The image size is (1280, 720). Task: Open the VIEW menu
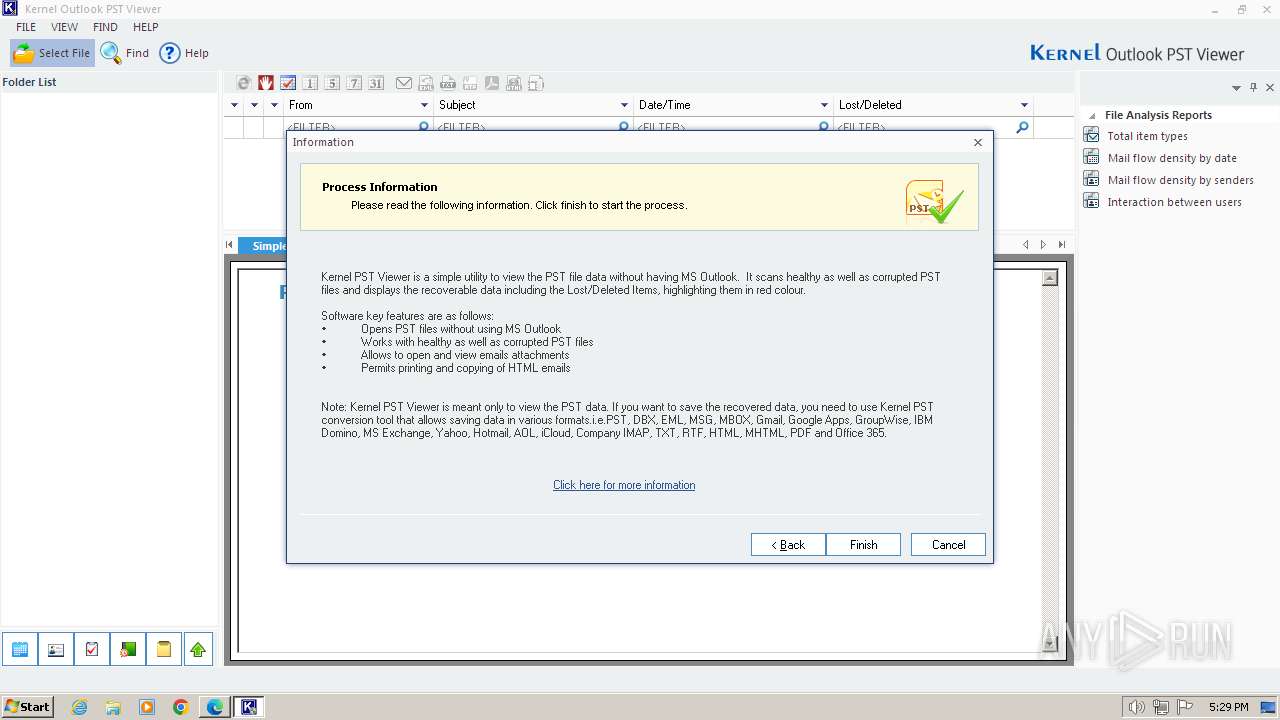pos(64,27)
